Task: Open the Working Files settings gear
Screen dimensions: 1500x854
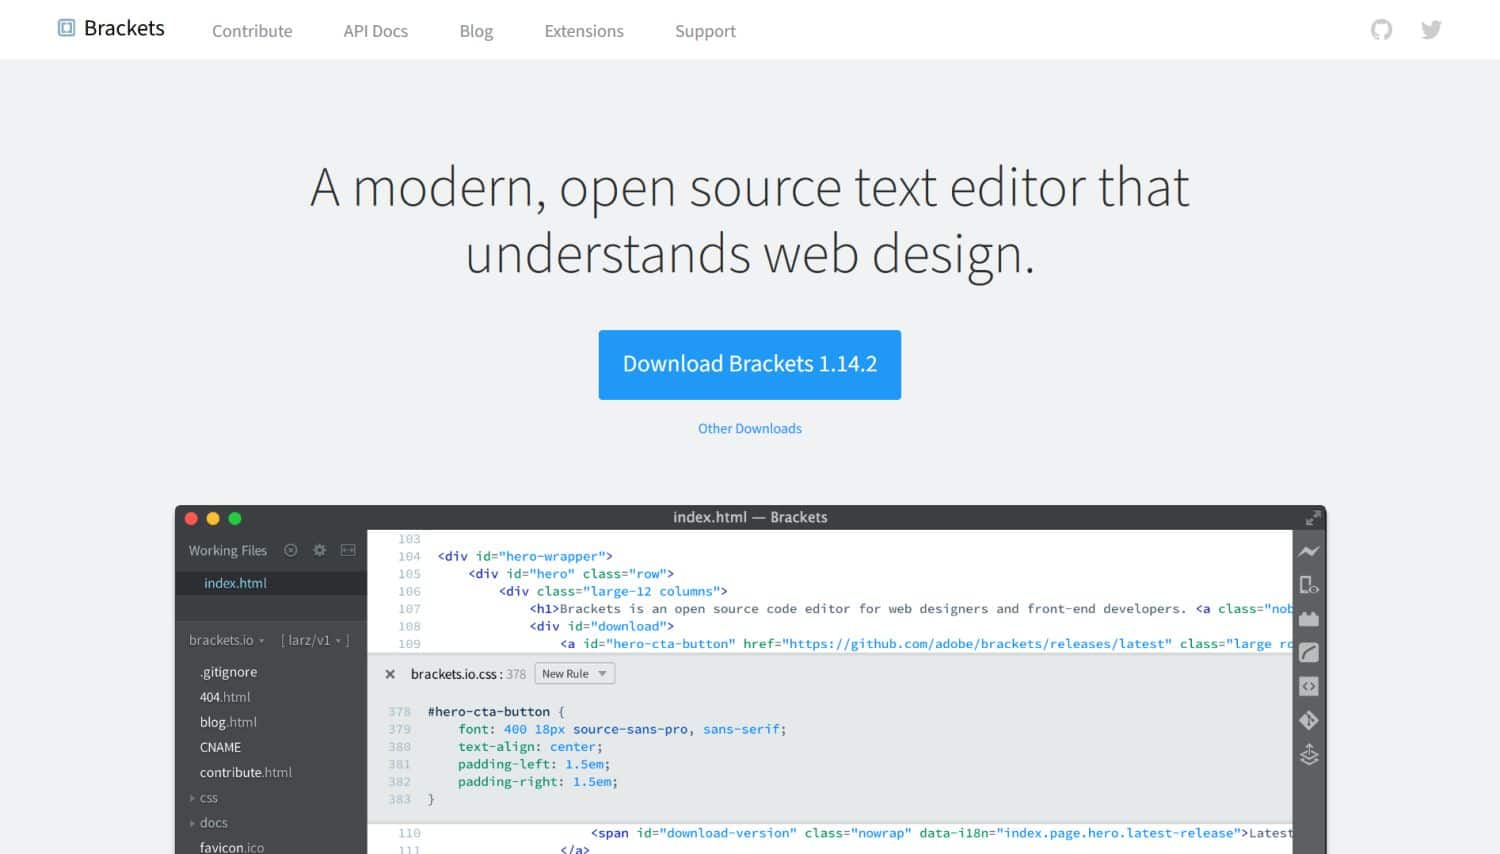Action: tap(319, 550)
